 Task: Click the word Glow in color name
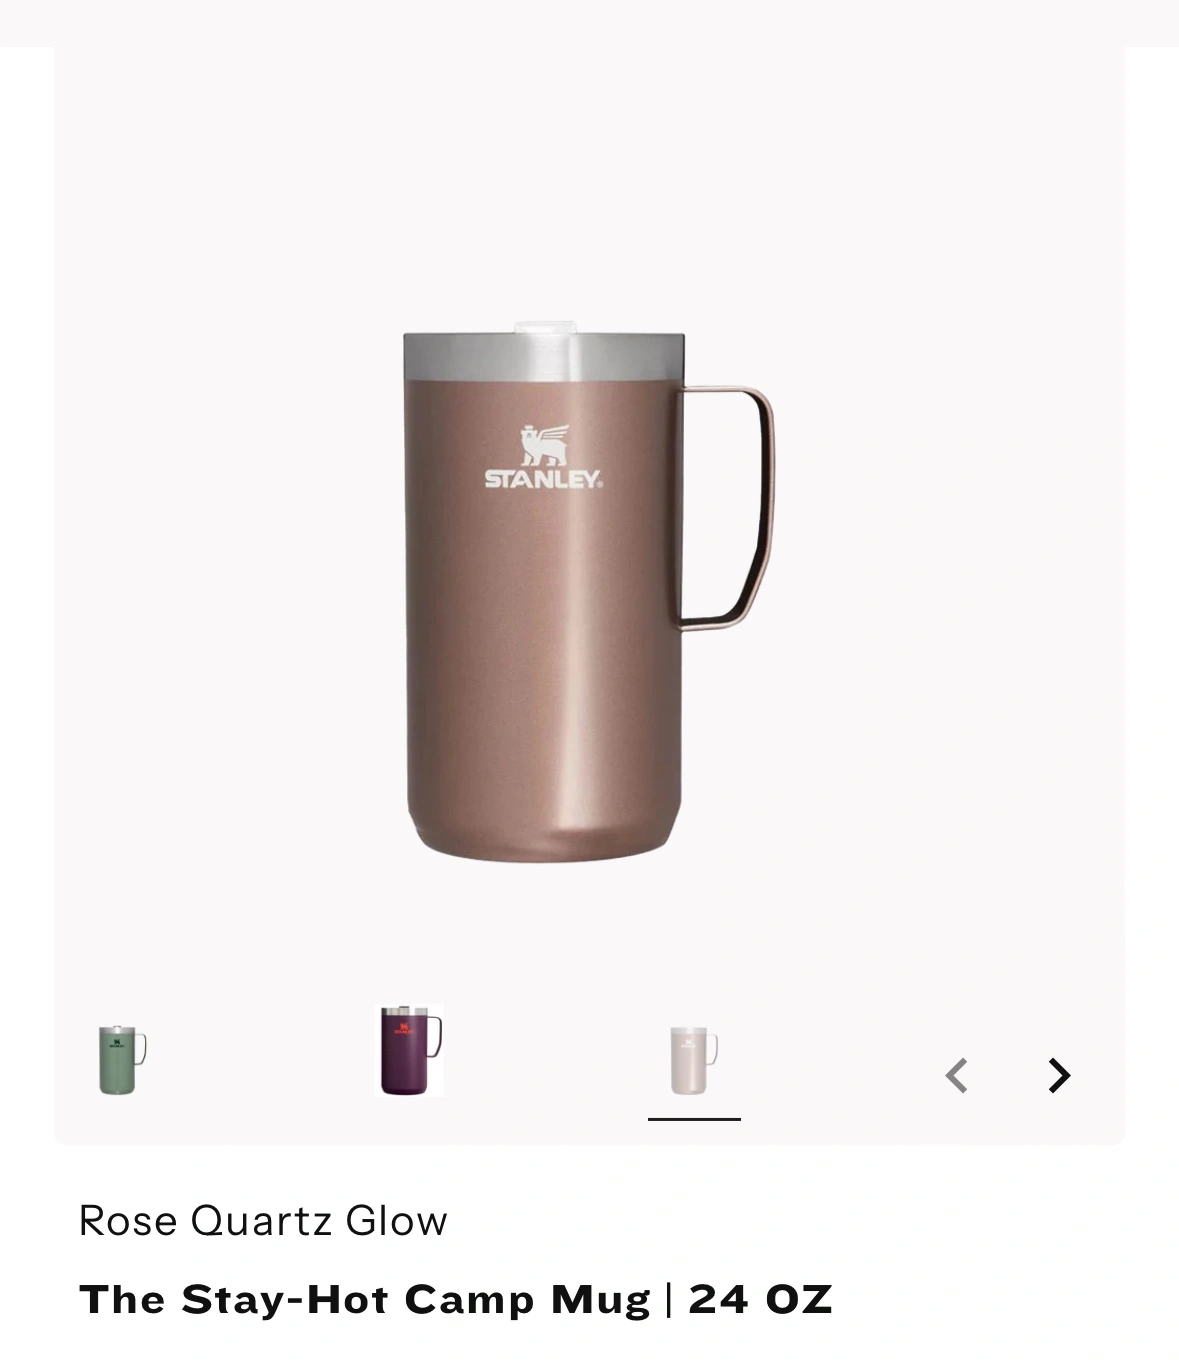click(396, 1221)
